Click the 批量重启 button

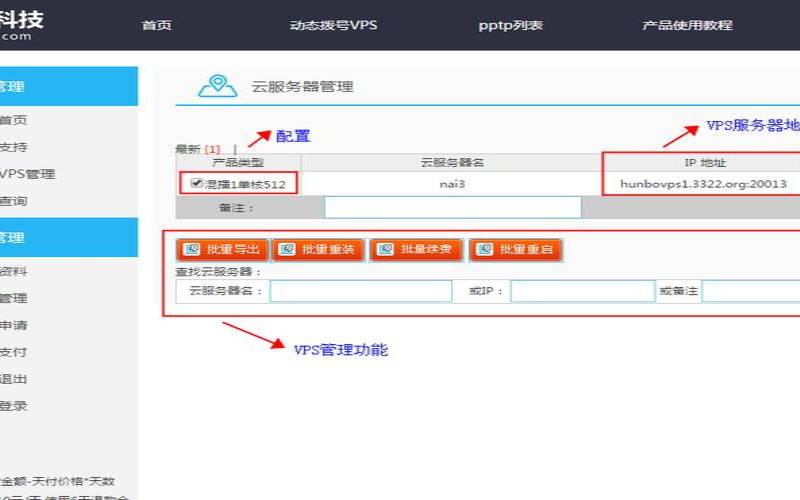point(516,249)
